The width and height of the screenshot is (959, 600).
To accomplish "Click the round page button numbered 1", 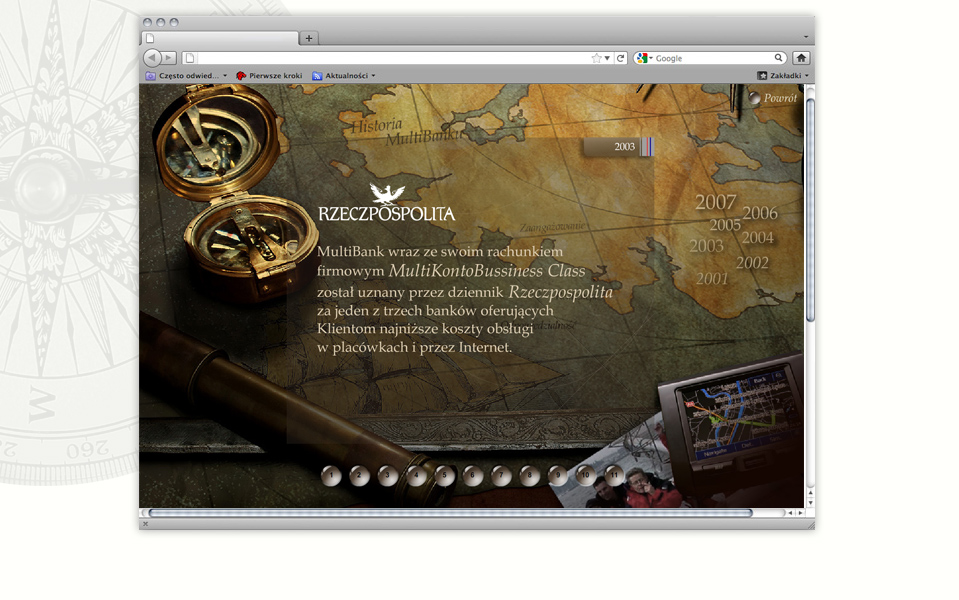I will coord(331,476).
